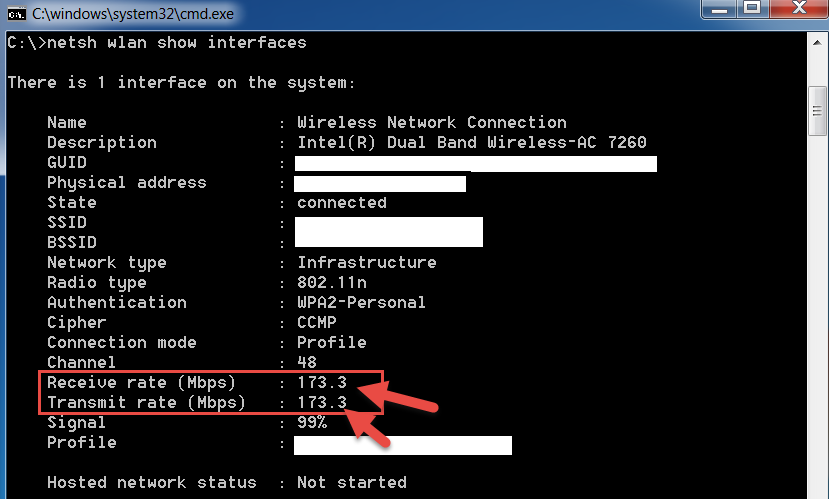Click the 'connected' state value
This screenshot has height=499, width=829.
pos(342,203)
